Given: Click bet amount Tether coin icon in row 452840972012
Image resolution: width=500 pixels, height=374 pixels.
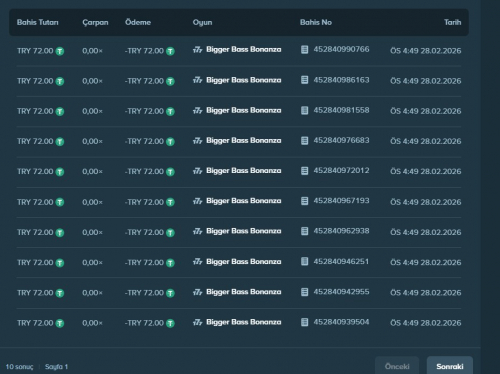Looking at the screenshot, I should click(60, 172).
